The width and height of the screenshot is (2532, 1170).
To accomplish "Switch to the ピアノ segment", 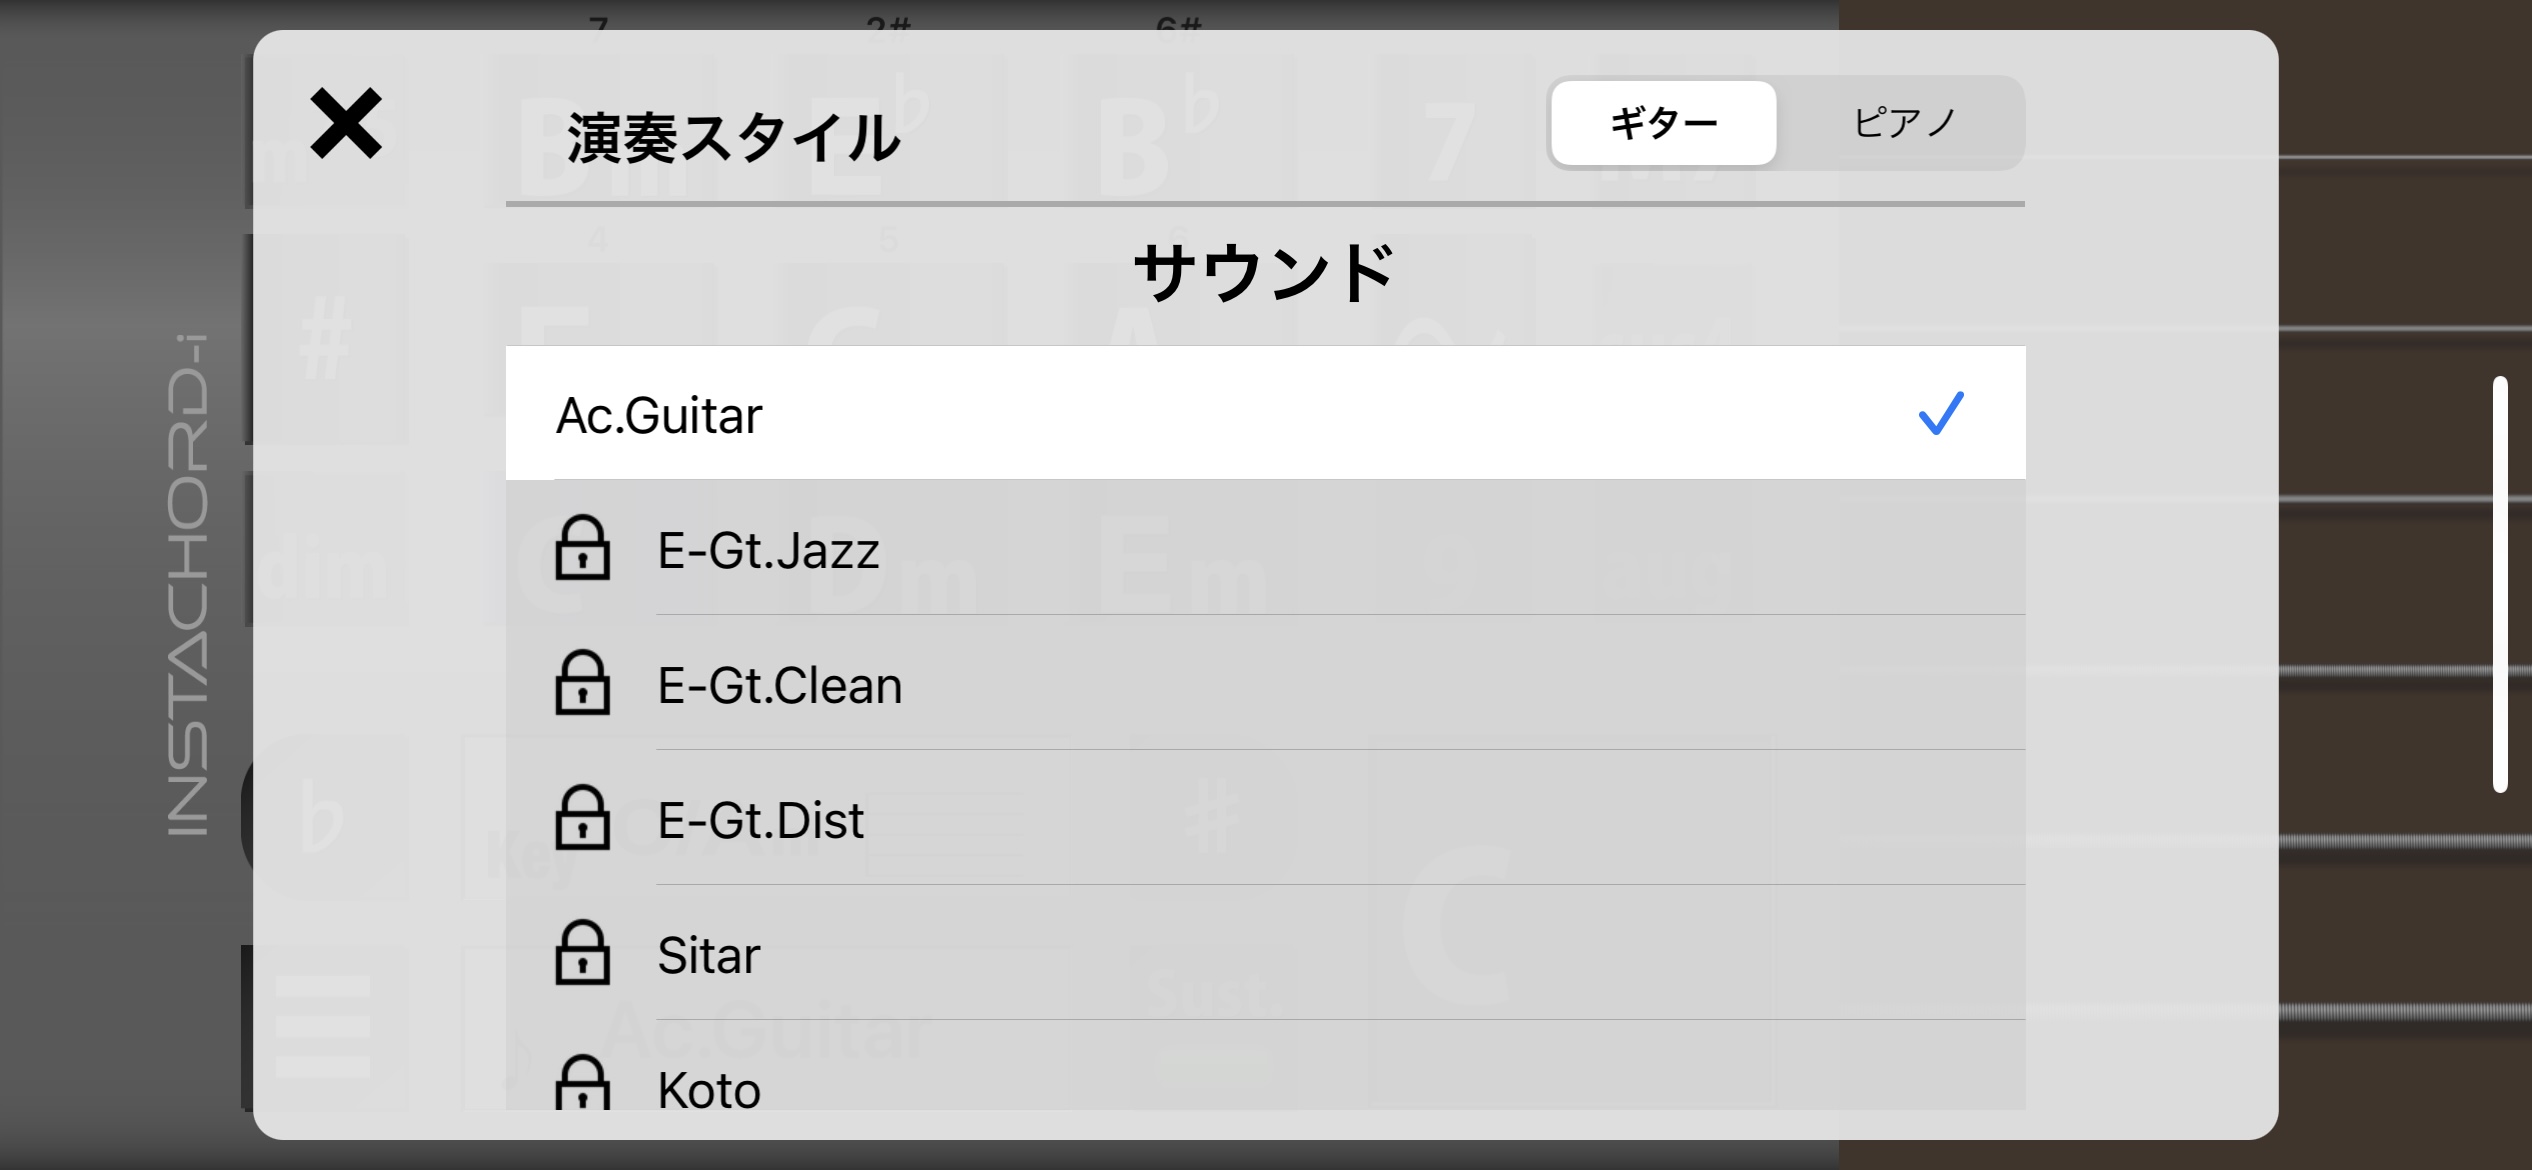I will pyautogui.click(x=1903, y=123).
